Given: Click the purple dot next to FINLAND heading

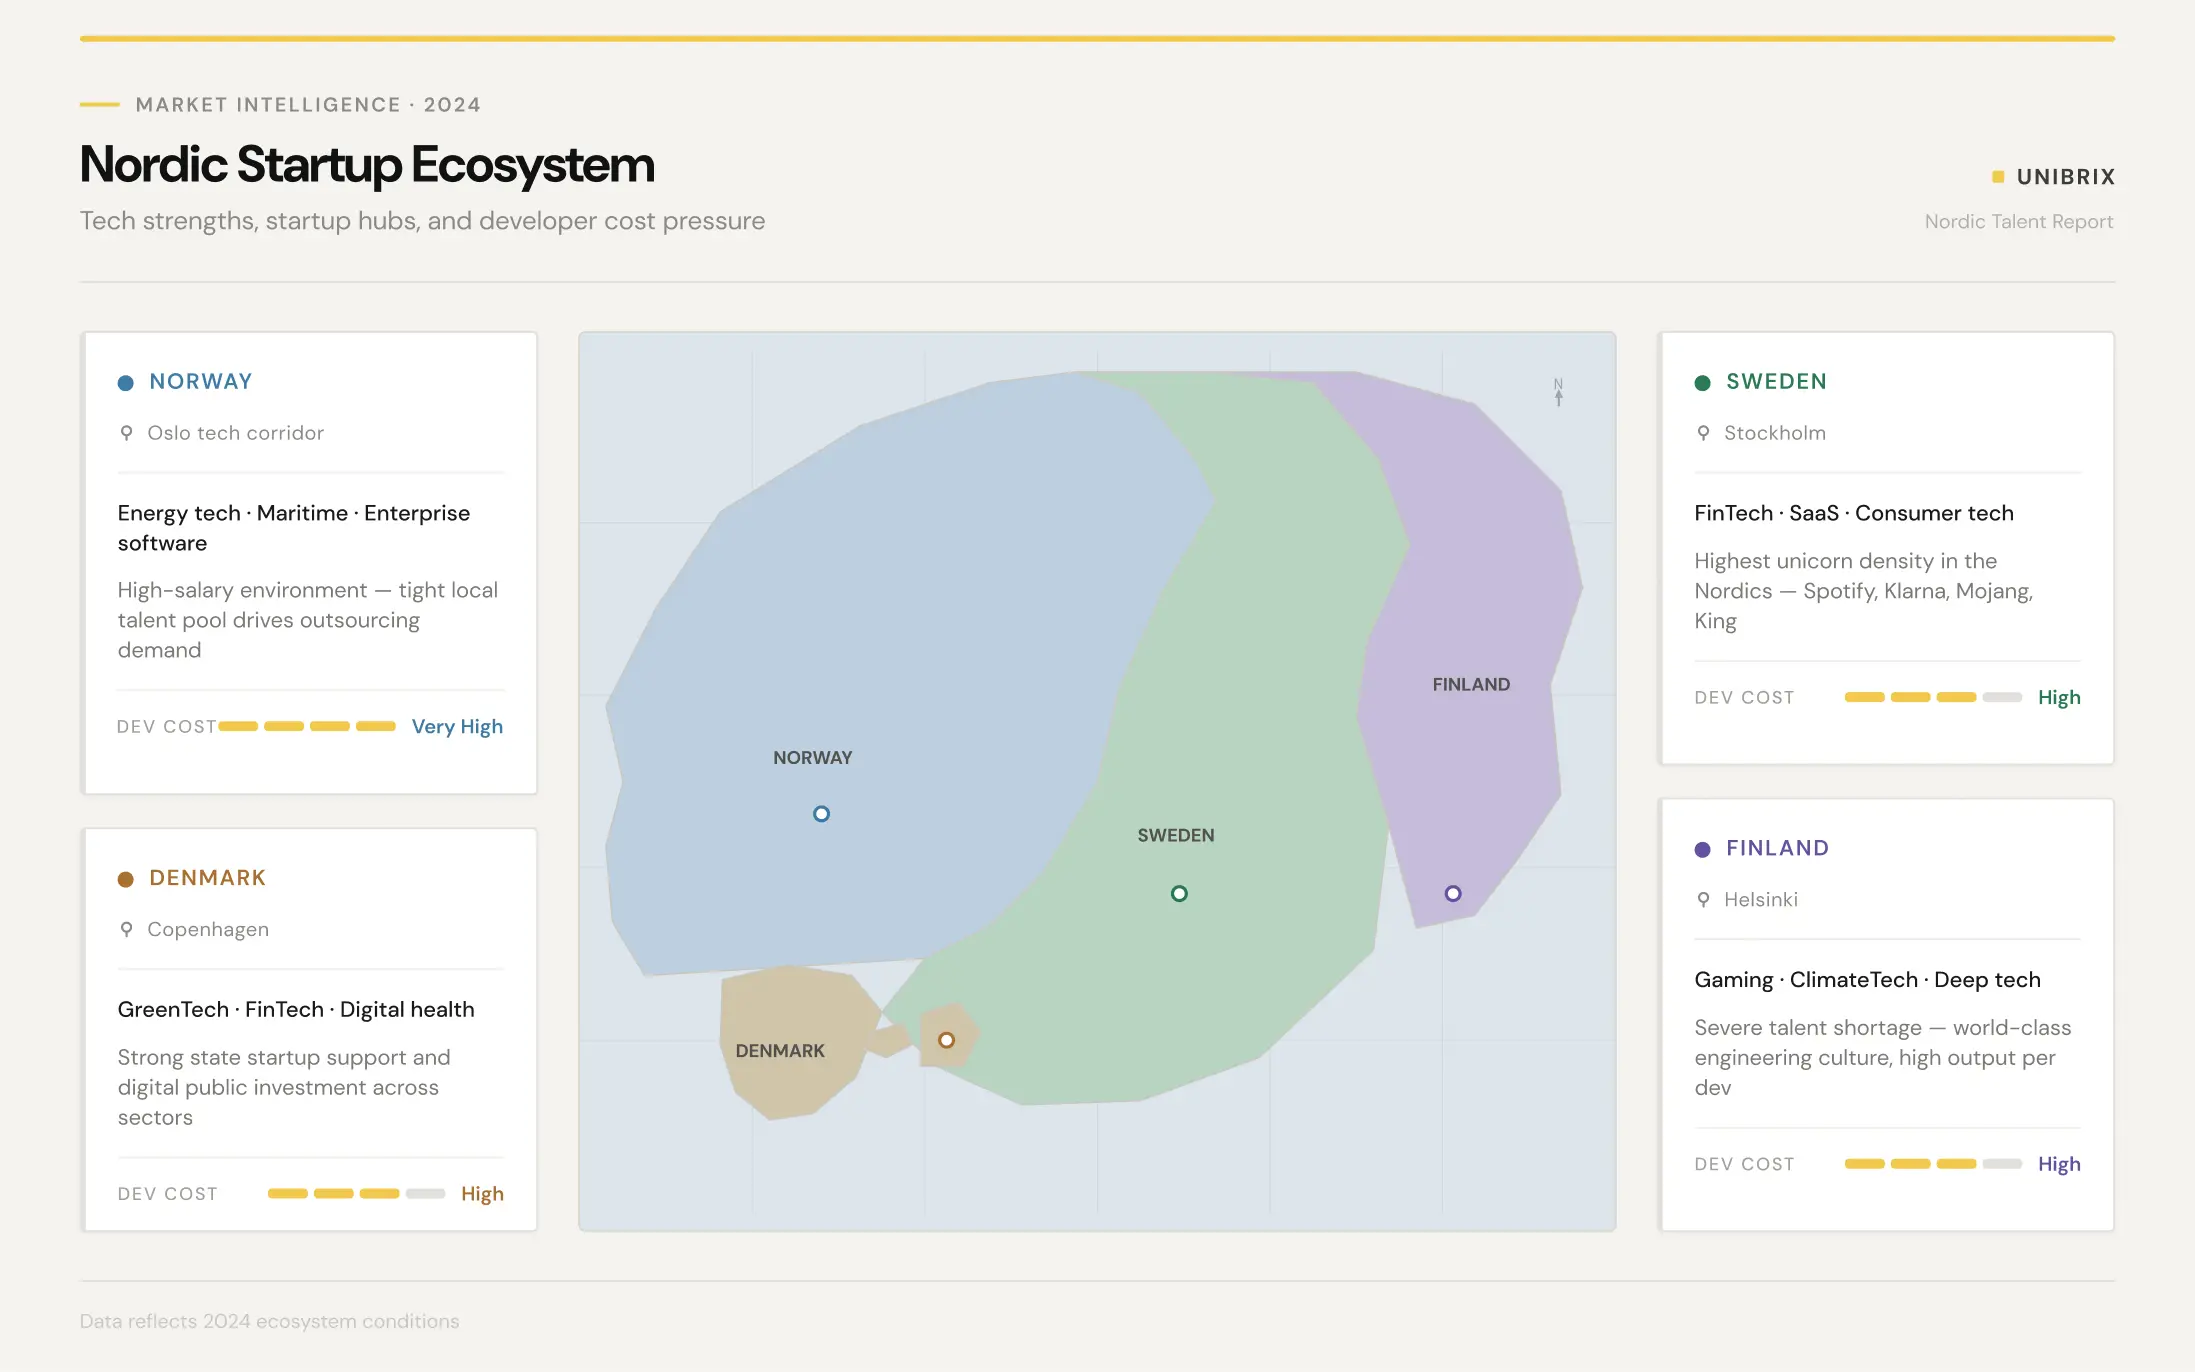Looking at the screenshot, I should 1703,850.
